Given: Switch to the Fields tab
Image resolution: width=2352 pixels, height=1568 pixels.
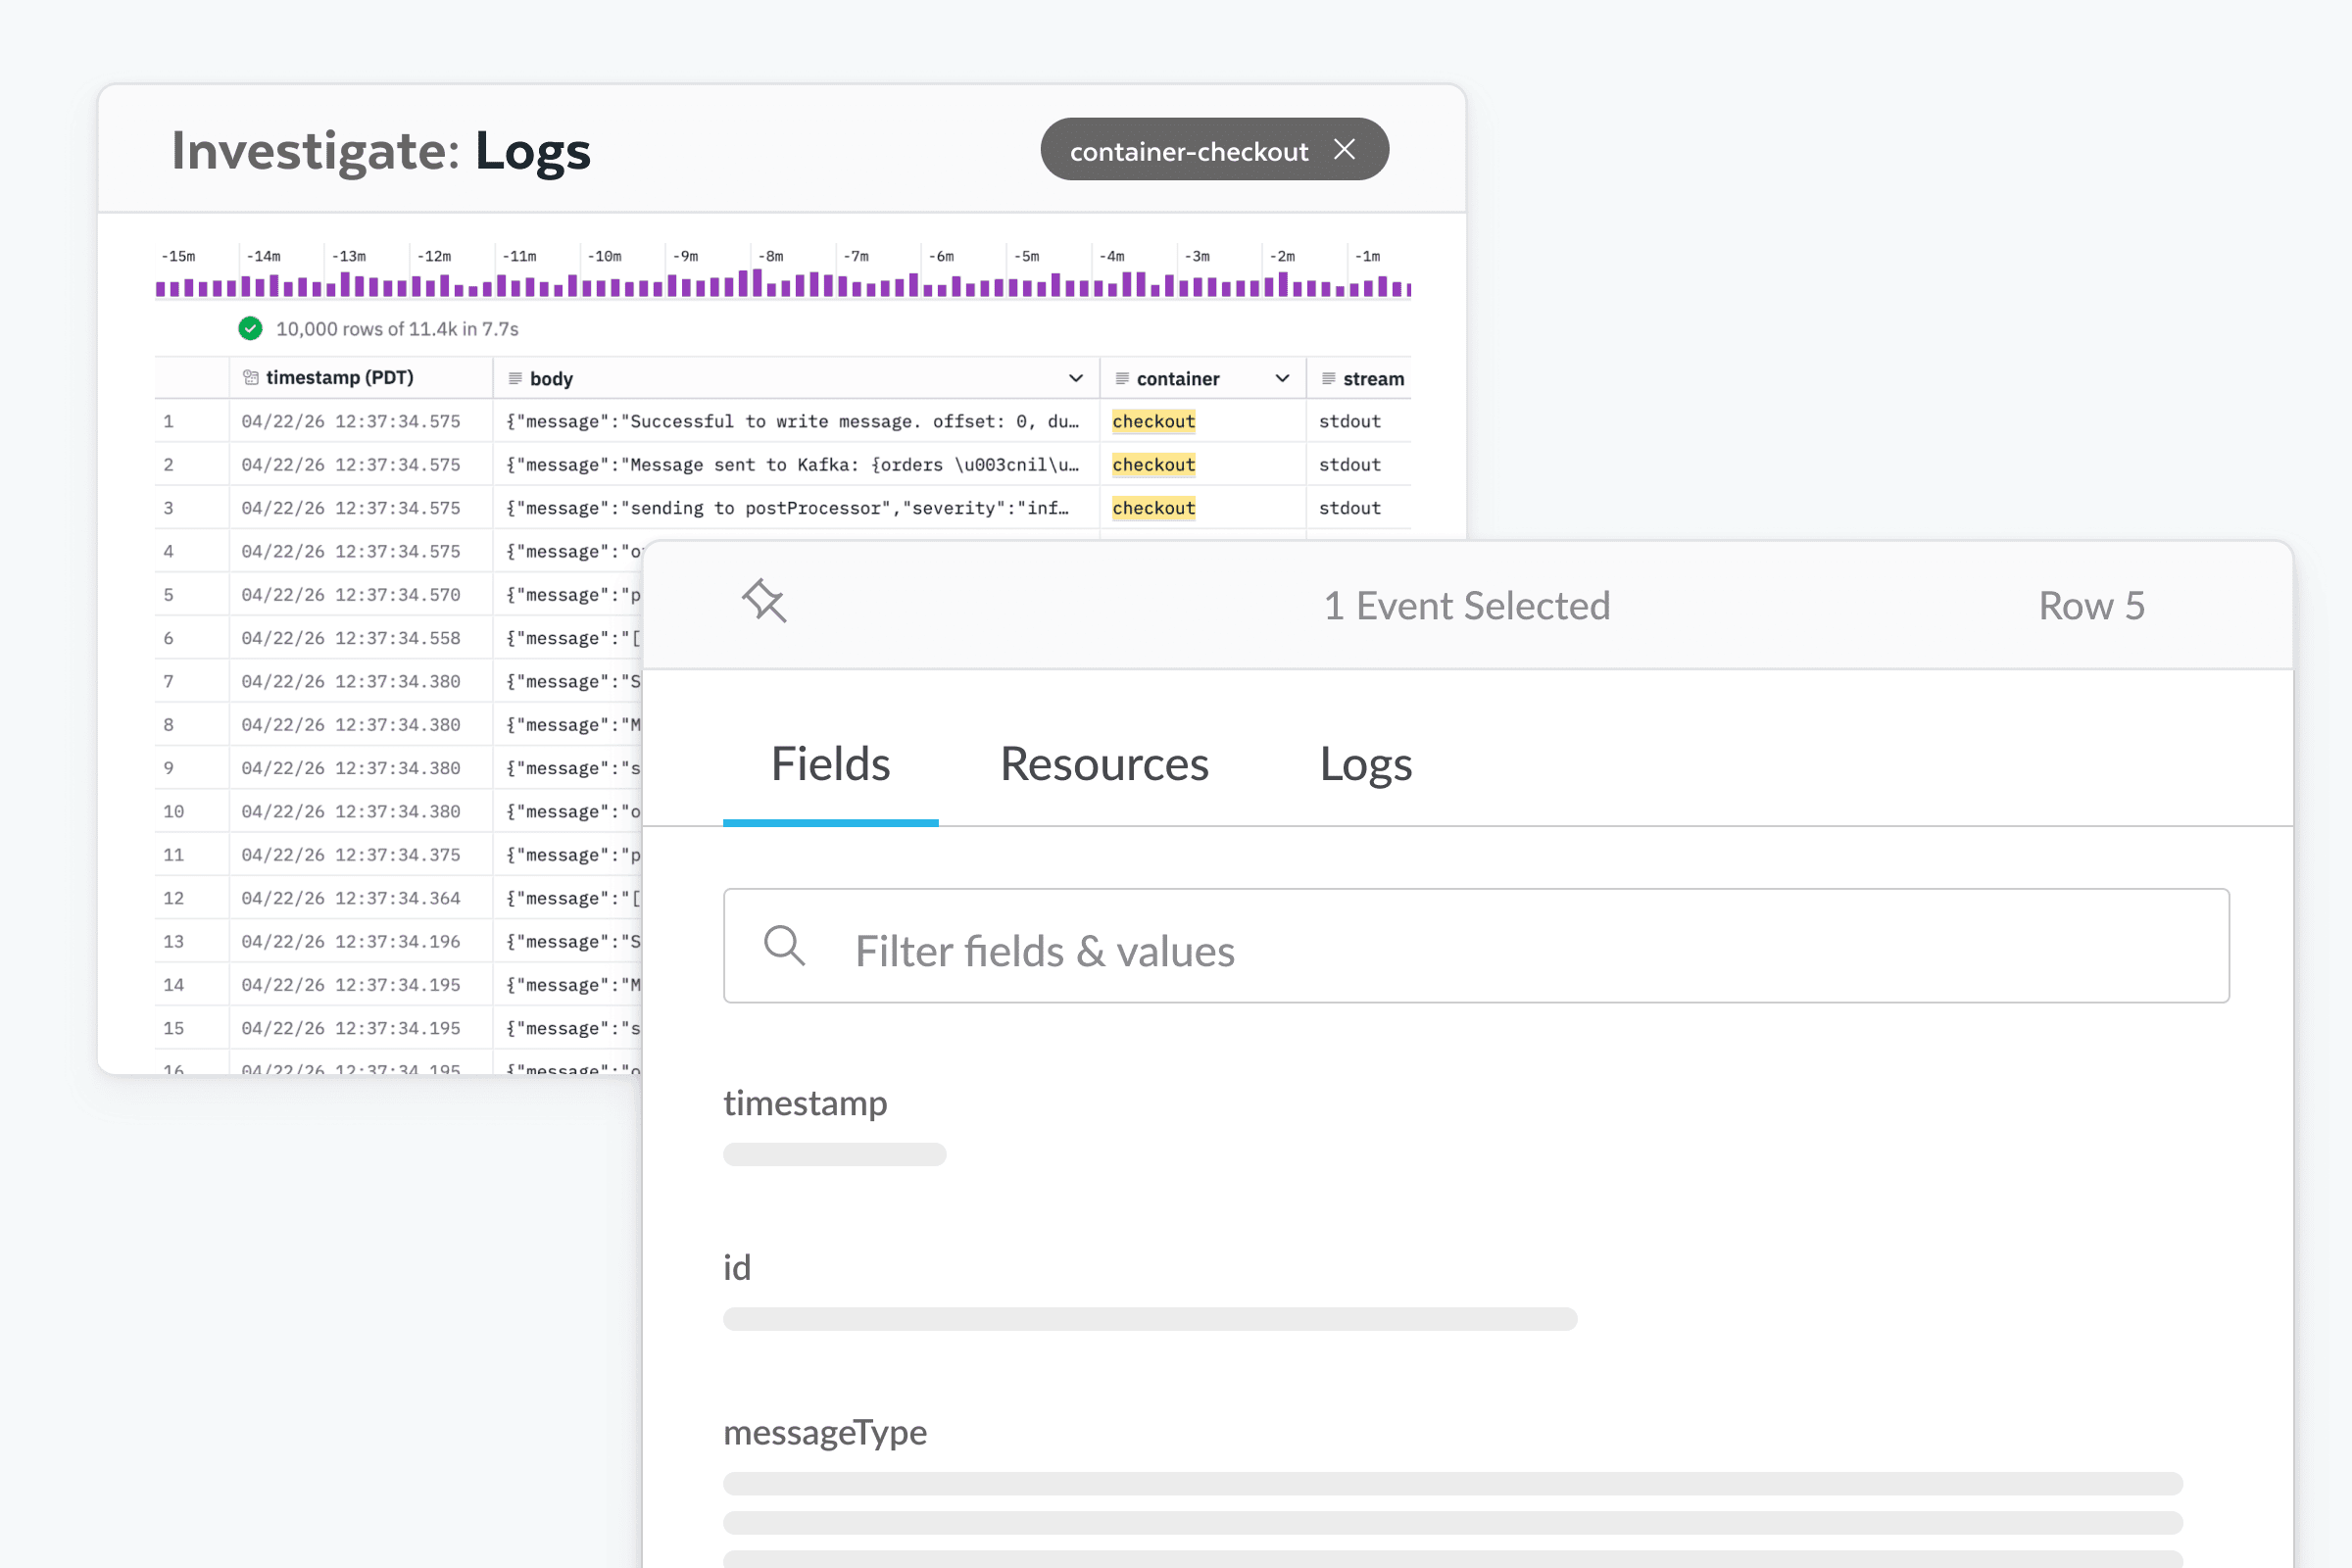Looking at the screenshot, I should pyautogui.click(x=830, y=765).
